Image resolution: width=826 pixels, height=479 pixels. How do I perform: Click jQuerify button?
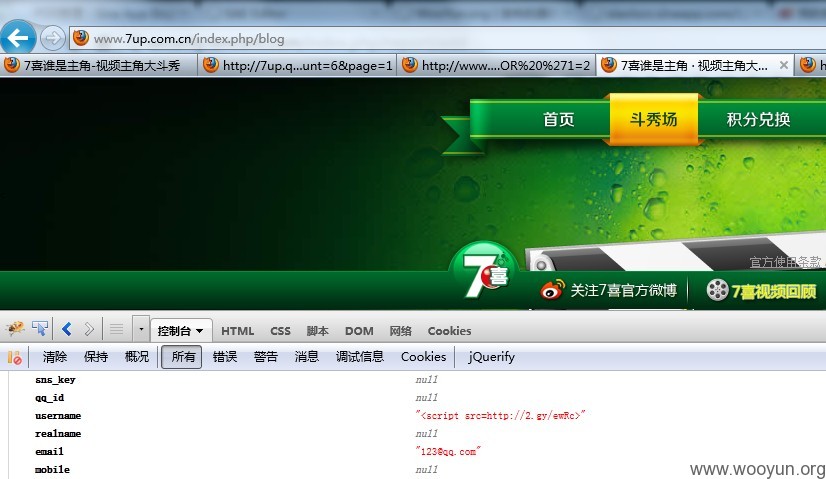point(491,357)
